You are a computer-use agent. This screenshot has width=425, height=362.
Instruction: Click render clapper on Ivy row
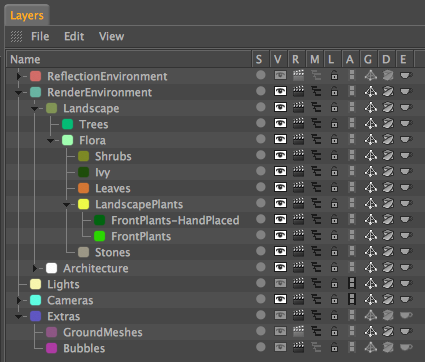point(298,171)
